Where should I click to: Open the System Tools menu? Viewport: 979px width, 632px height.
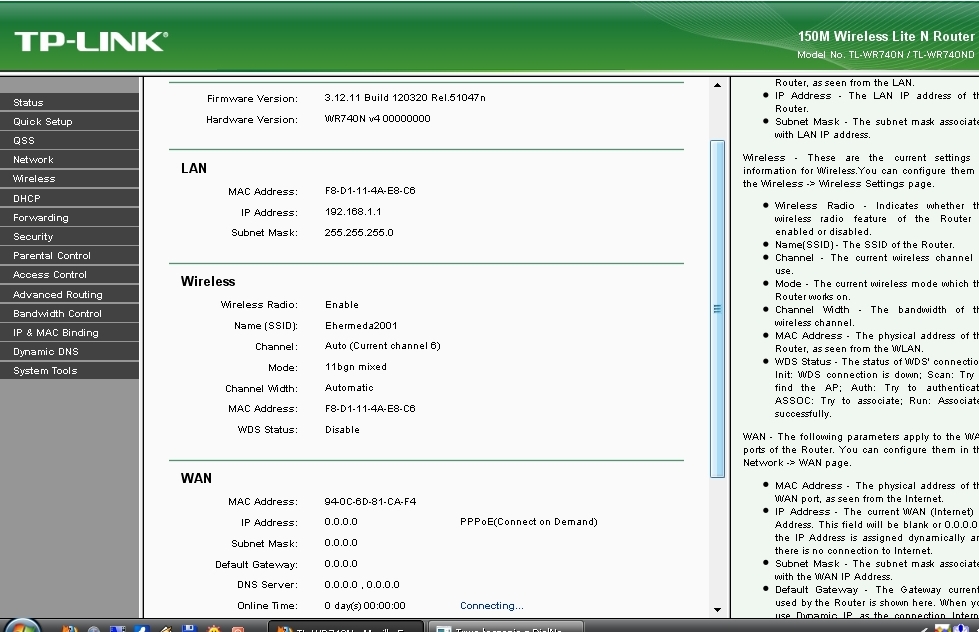69,370
